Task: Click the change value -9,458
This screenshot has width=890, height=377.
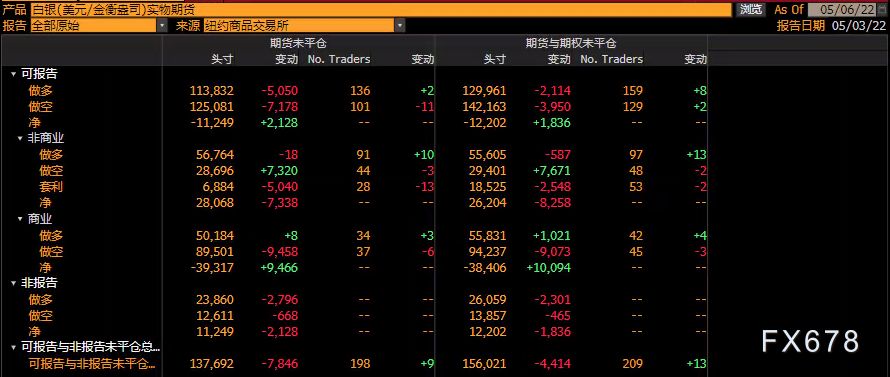Action: (280, 252)
